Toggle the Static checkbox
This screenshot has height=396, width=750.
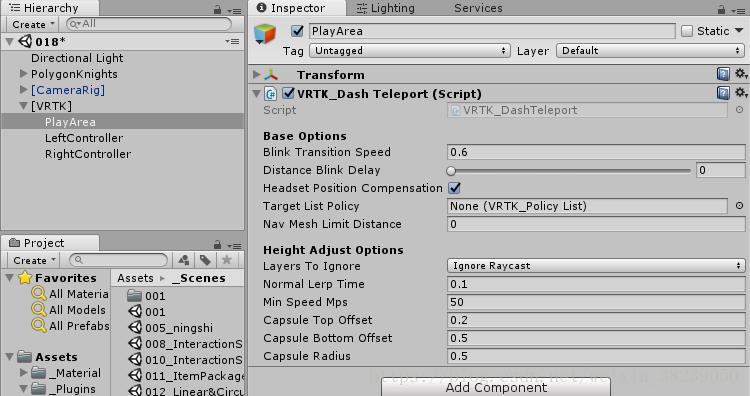[x=687, y=31]
